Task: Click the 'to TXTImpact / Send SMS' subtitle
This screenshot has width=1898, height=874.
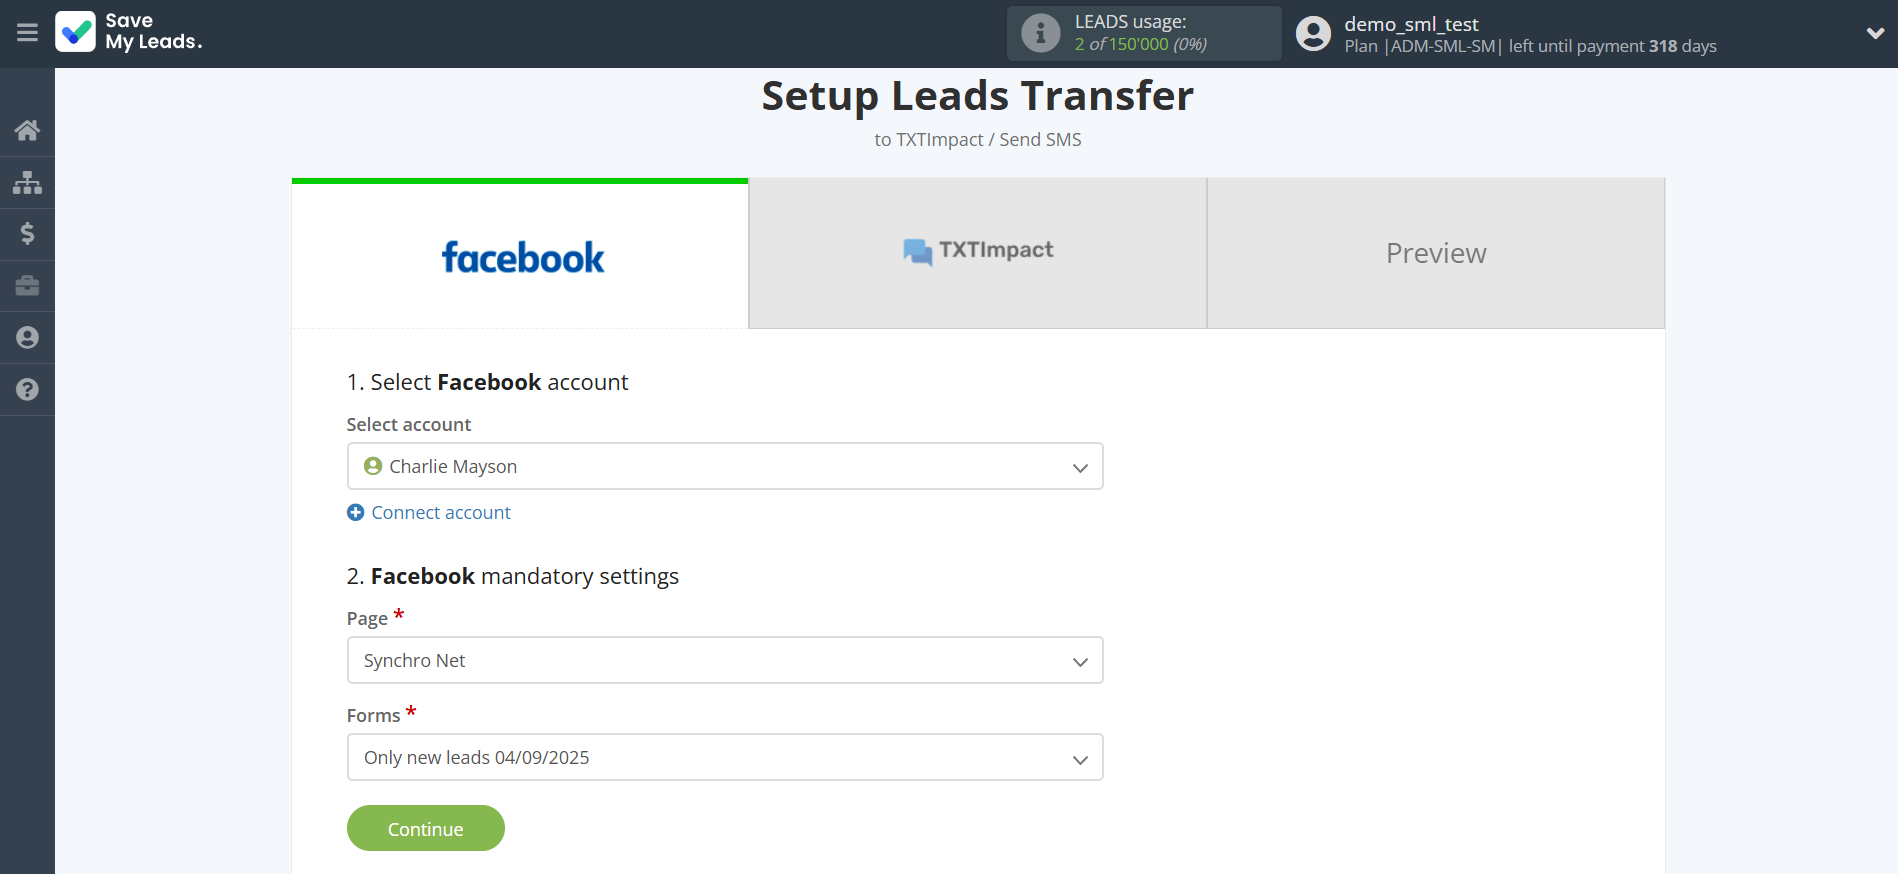Action: coord(978,140)
